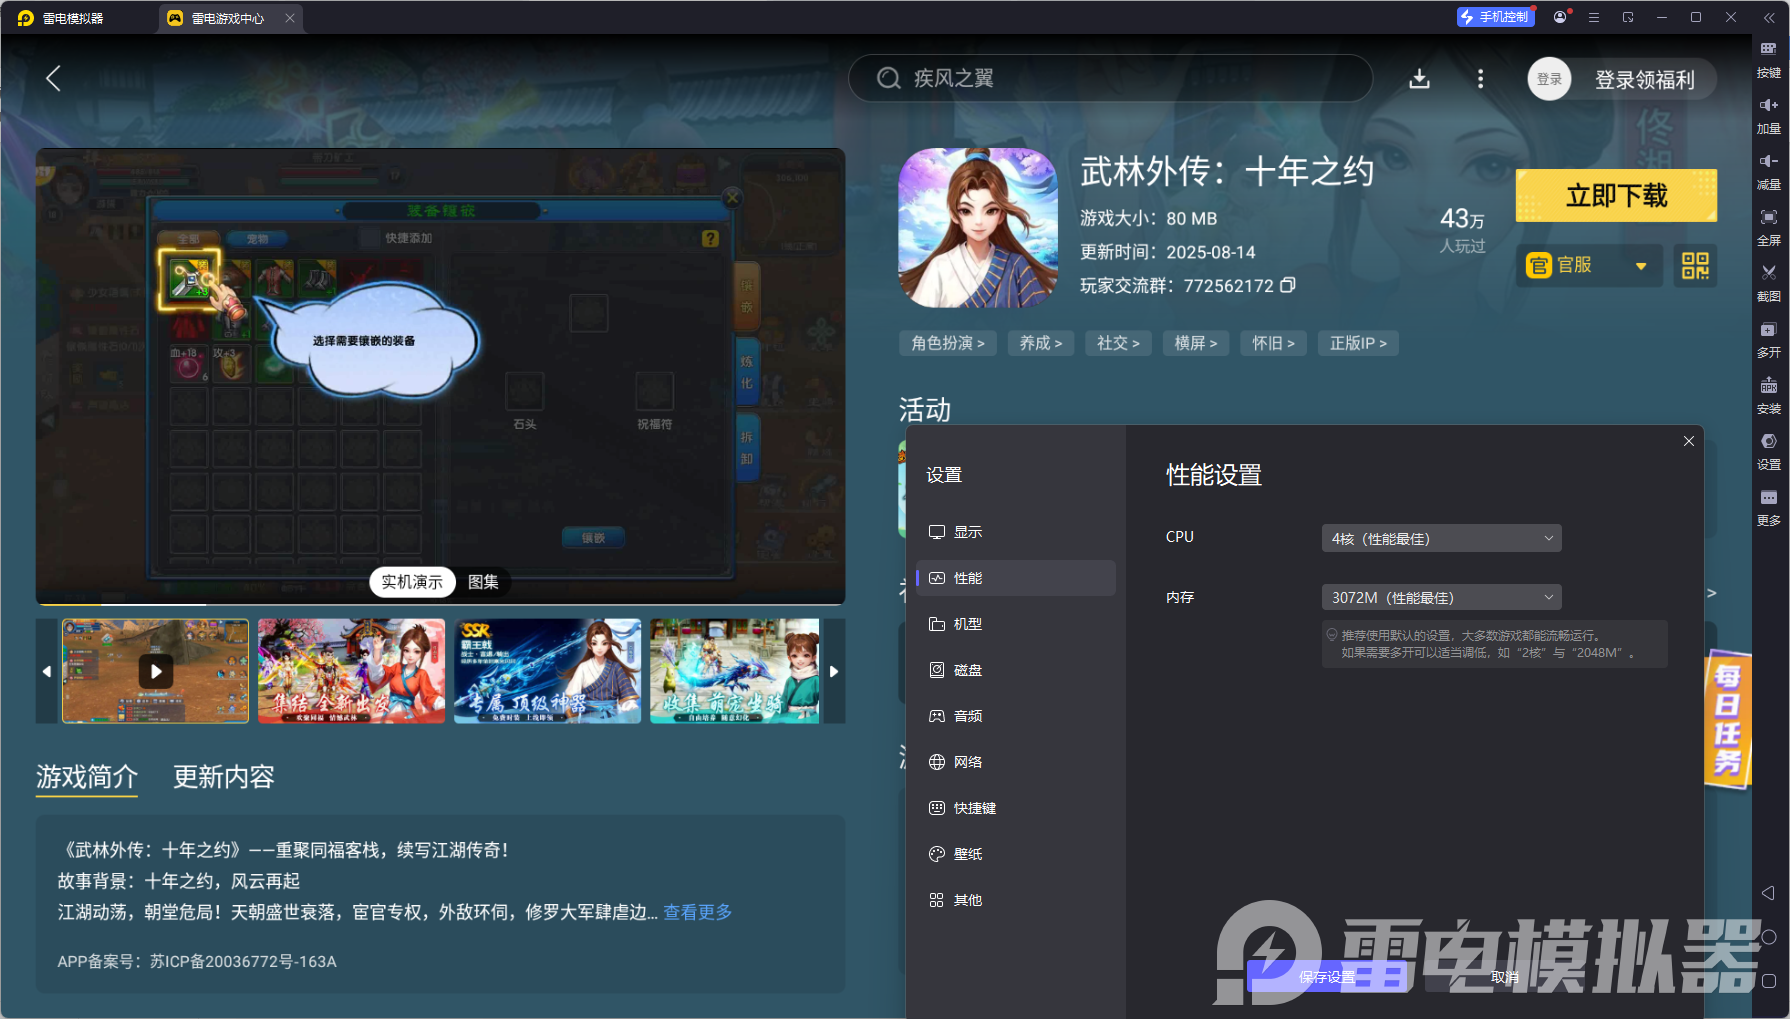This screenshot has width=1790, height=1019.
Task: Expand the 内存 memory dropdown
Action: [1441, 597]
